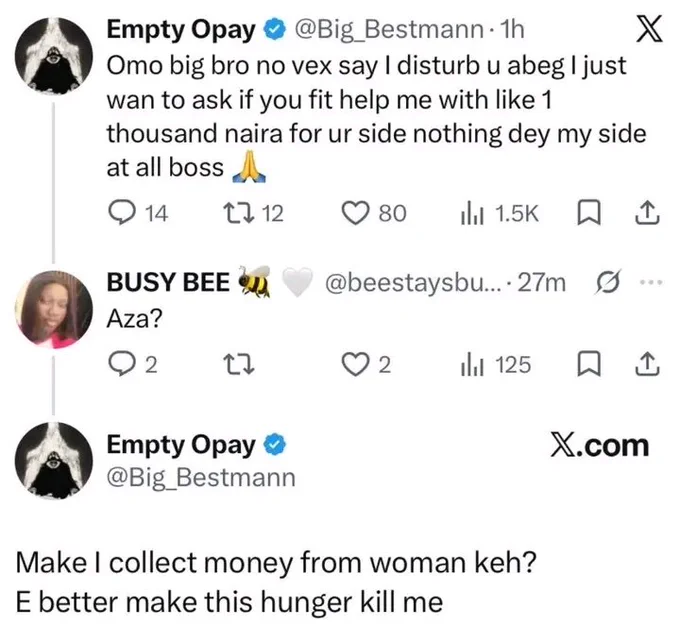
Task: Click the Grok slash icon beside 27m
Action: pyautogui.click(x=608, y=282)
